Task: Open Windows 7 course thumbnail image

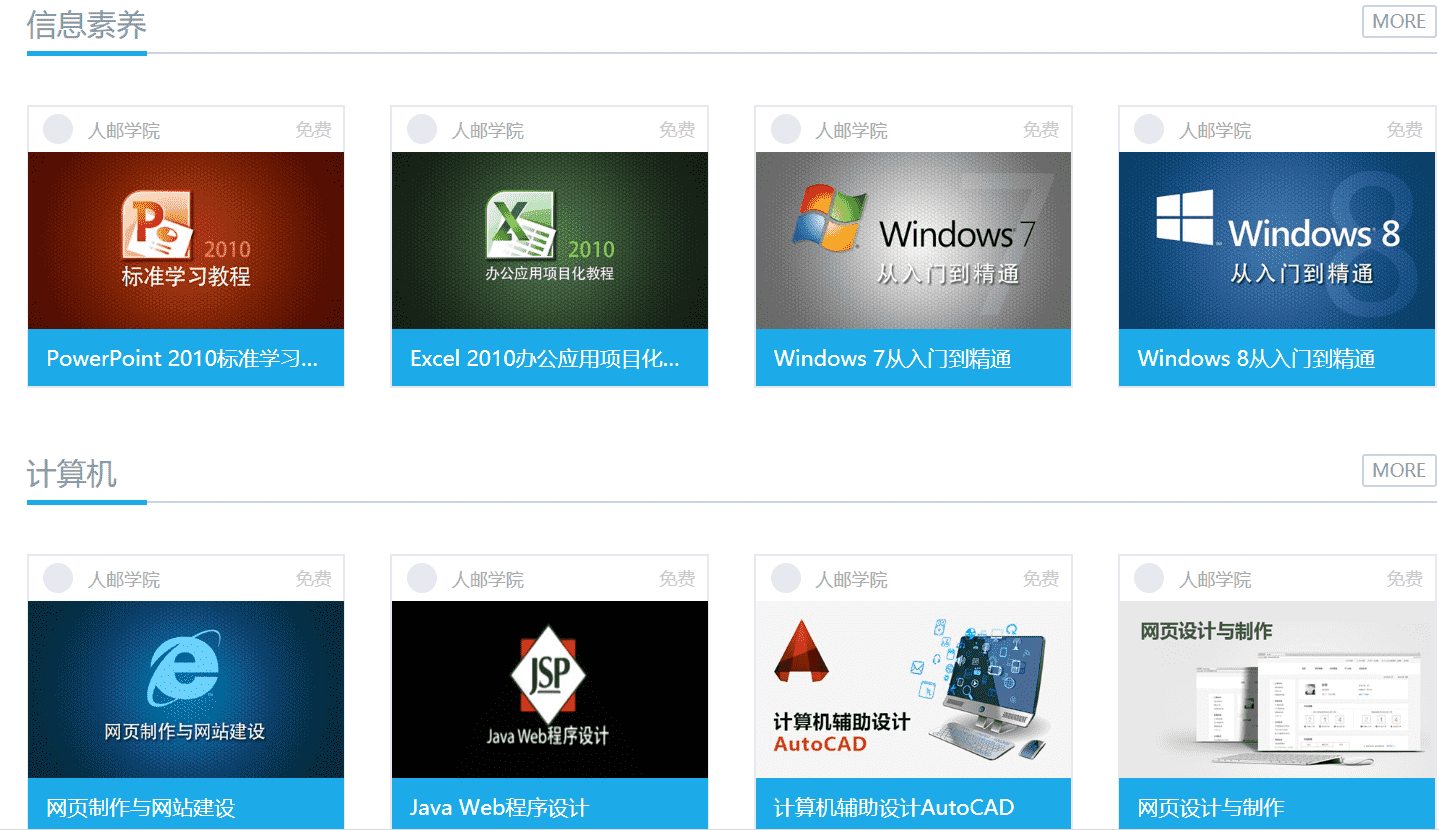Action: [x=913, y=240]
